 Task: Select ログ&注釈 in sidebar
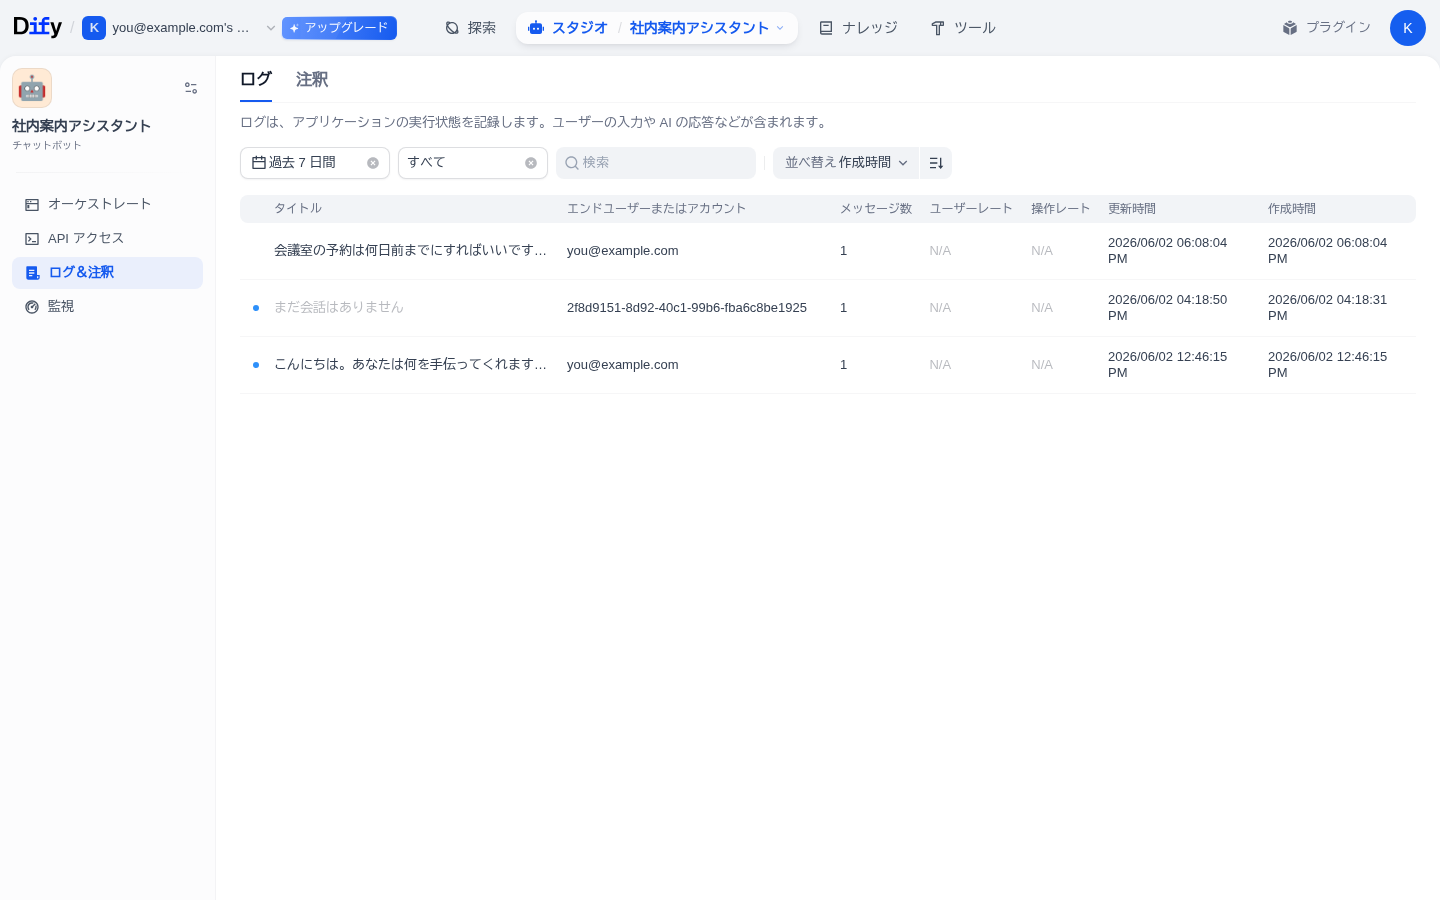click(x=107, y=272)
